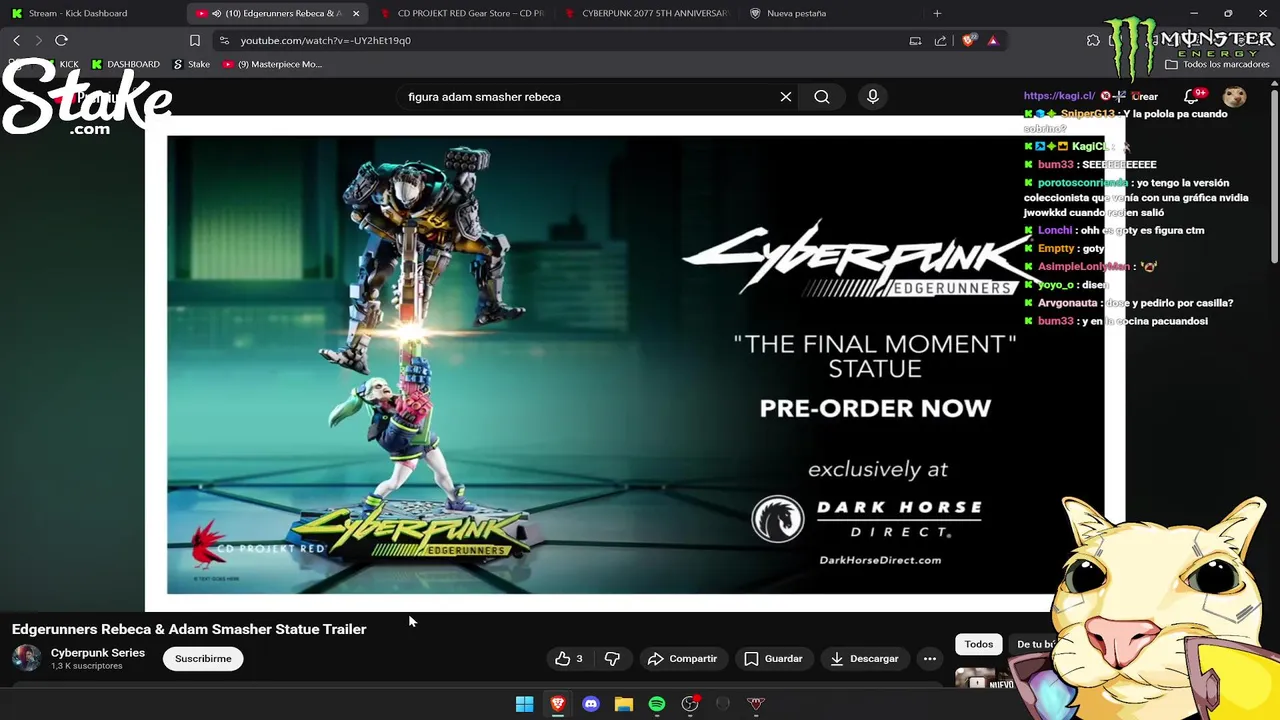Save video with the Guardar button

(x=773, y=659)
